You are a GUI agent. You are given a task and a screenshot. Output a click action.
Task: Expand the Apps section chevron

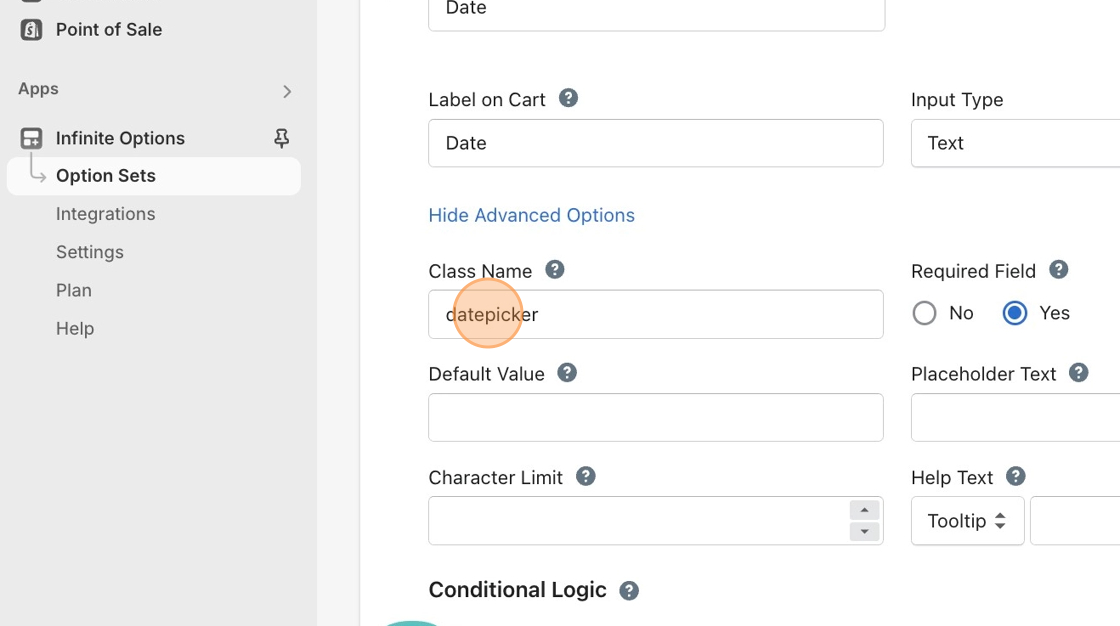(287, 92)
